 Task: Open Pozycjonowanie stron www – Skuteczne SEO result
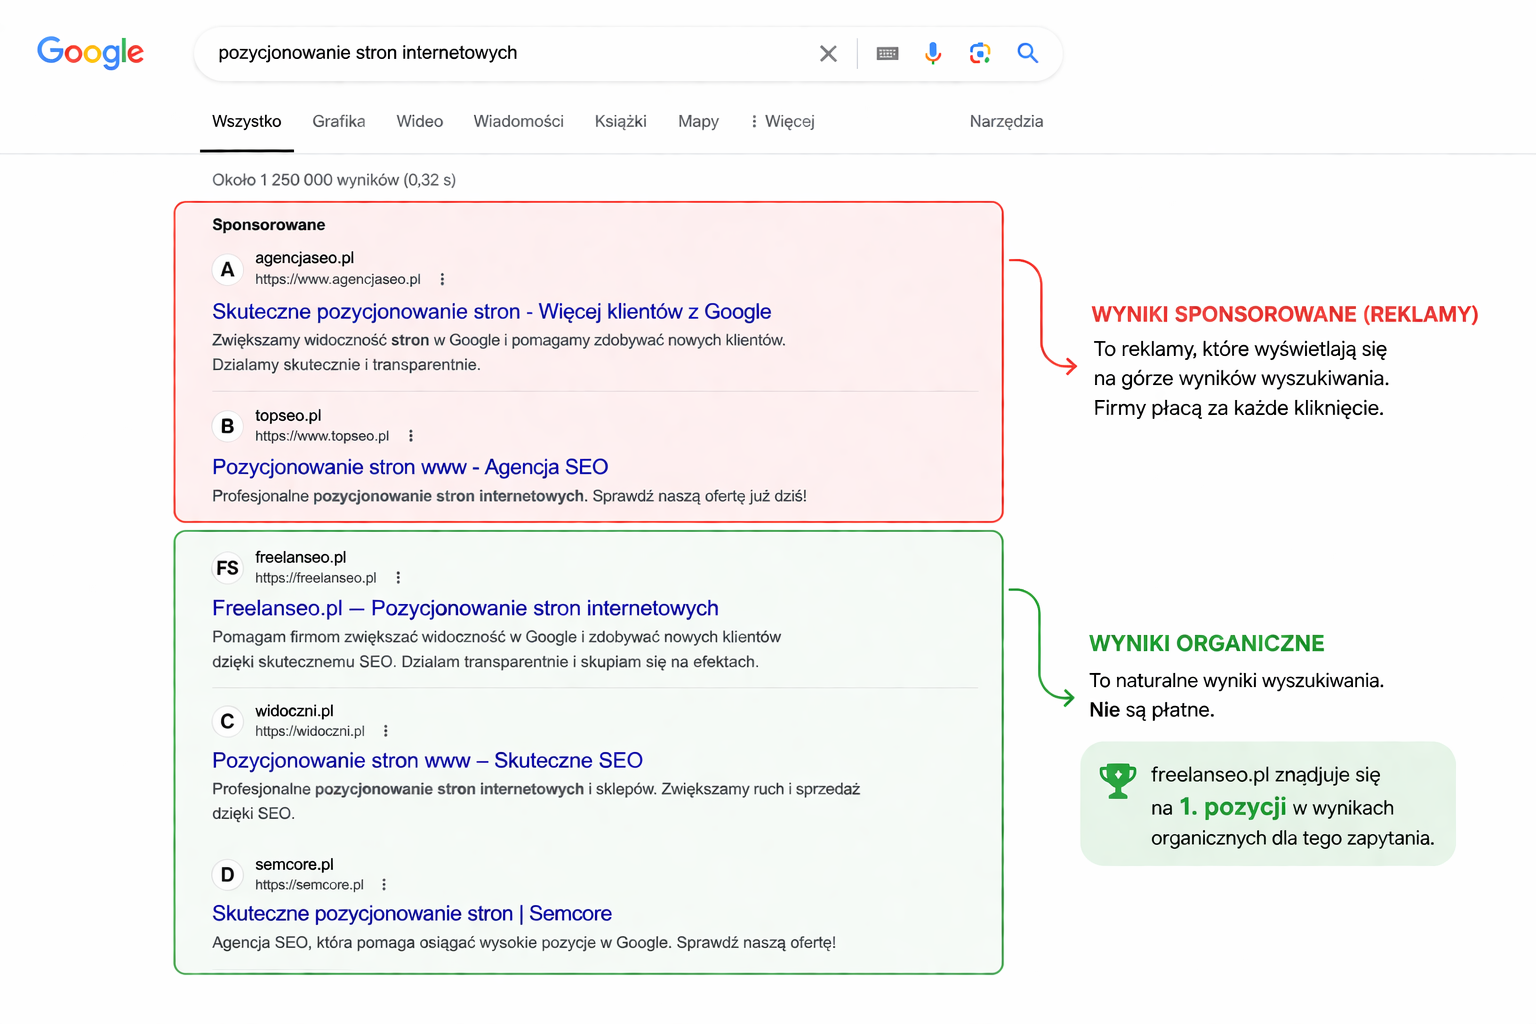click(427, 760)
